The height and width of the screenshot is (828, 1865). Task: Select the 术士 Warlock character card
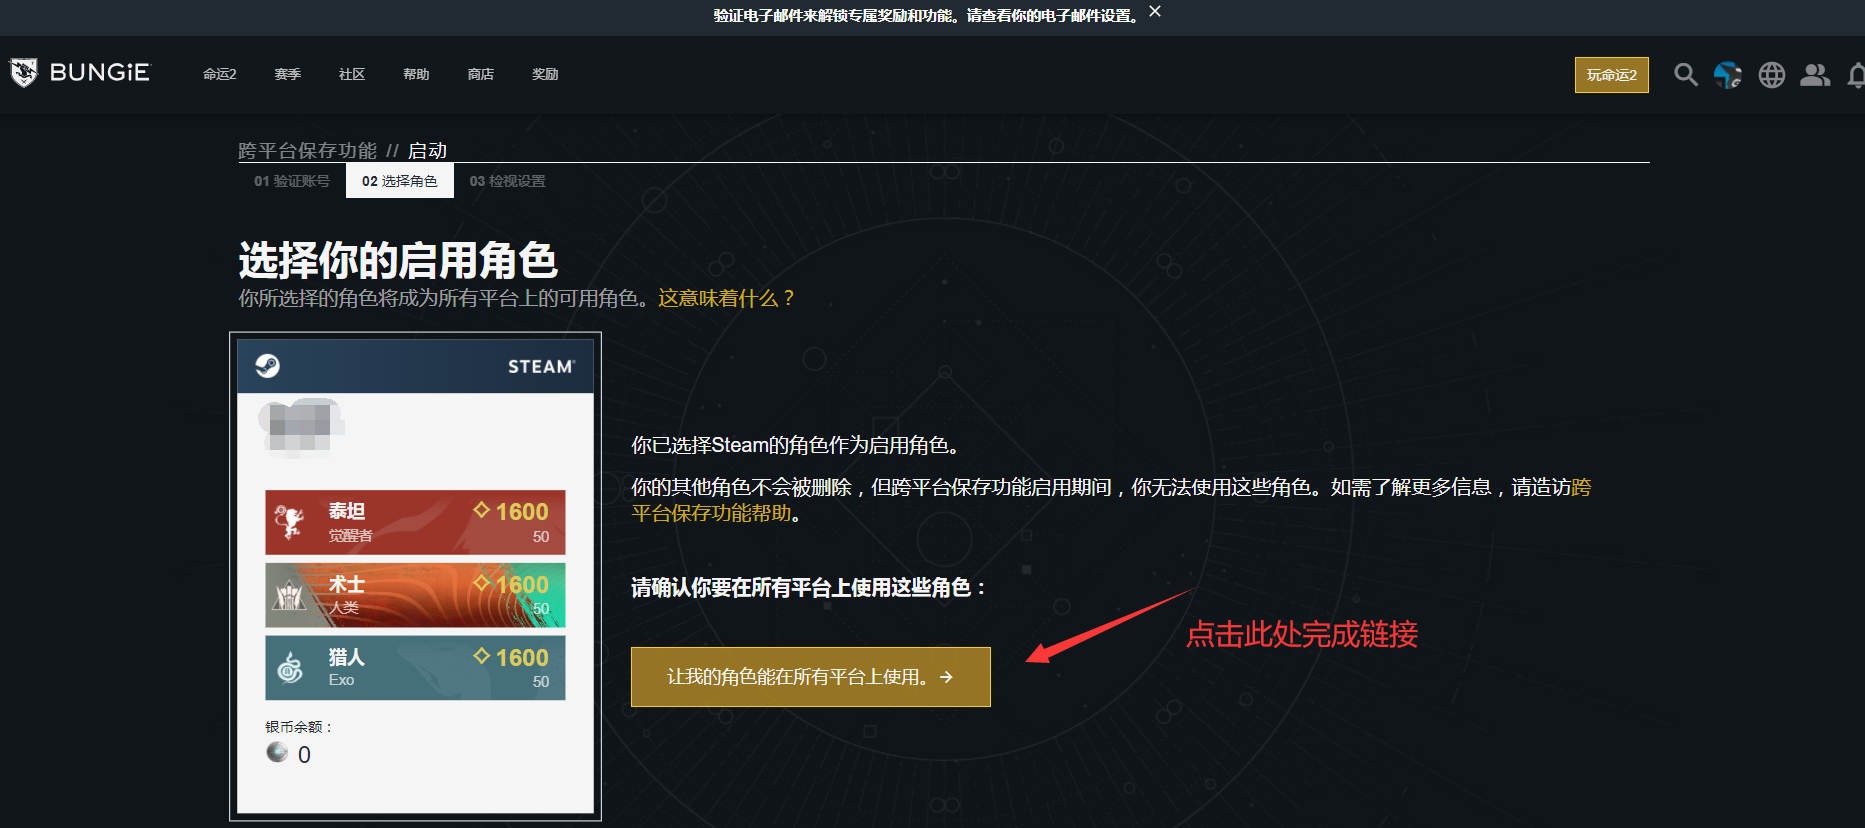(415, 595)
